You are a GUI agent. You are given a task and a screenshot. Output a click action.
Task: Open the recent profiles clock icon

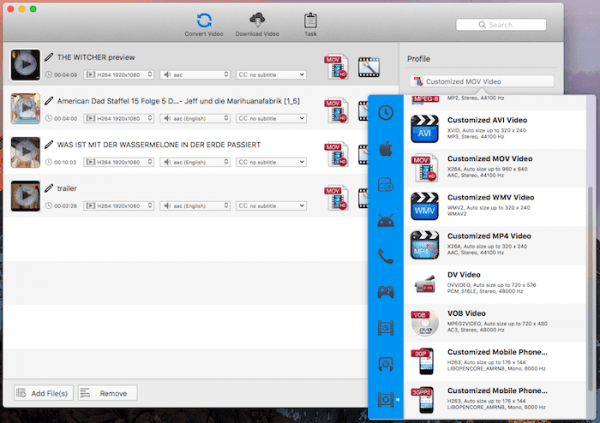(x=385, y=115)
